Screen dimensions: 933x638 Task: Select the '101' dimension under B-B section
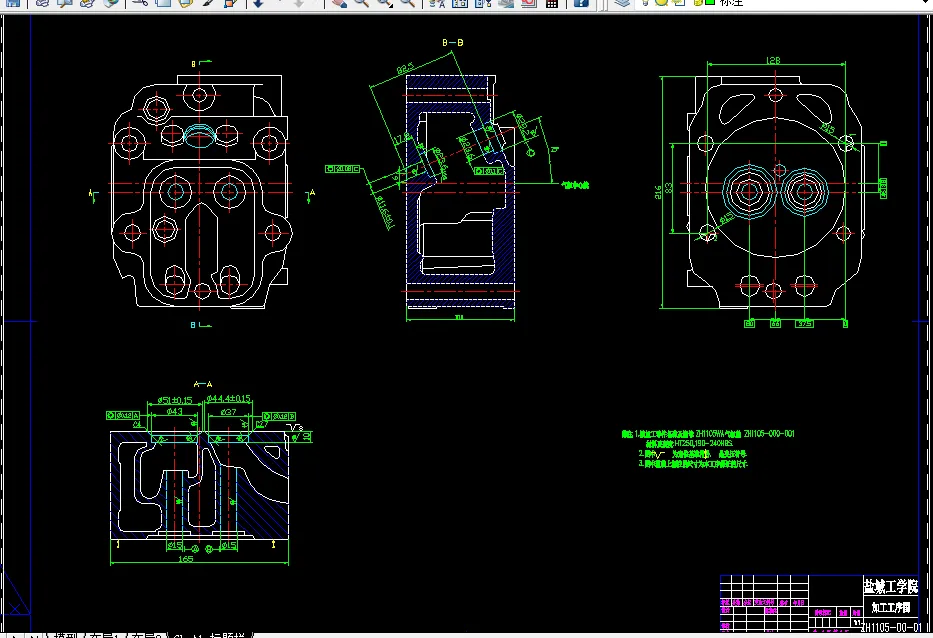[459, 317]
